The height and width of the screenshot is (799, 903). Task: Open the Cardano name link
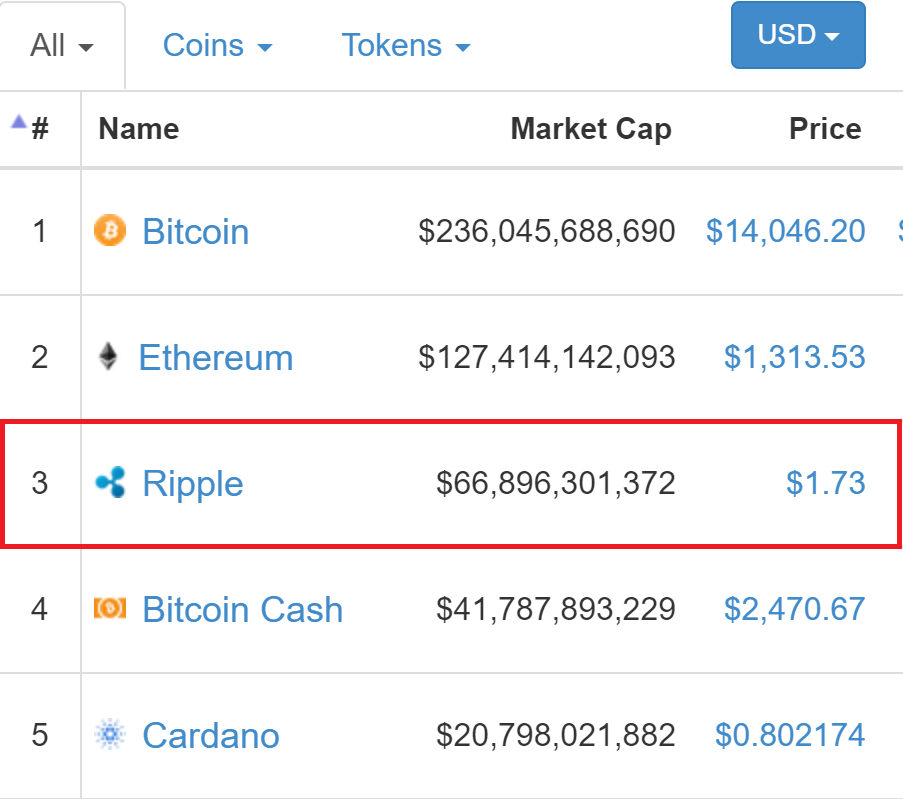[211, 736]
